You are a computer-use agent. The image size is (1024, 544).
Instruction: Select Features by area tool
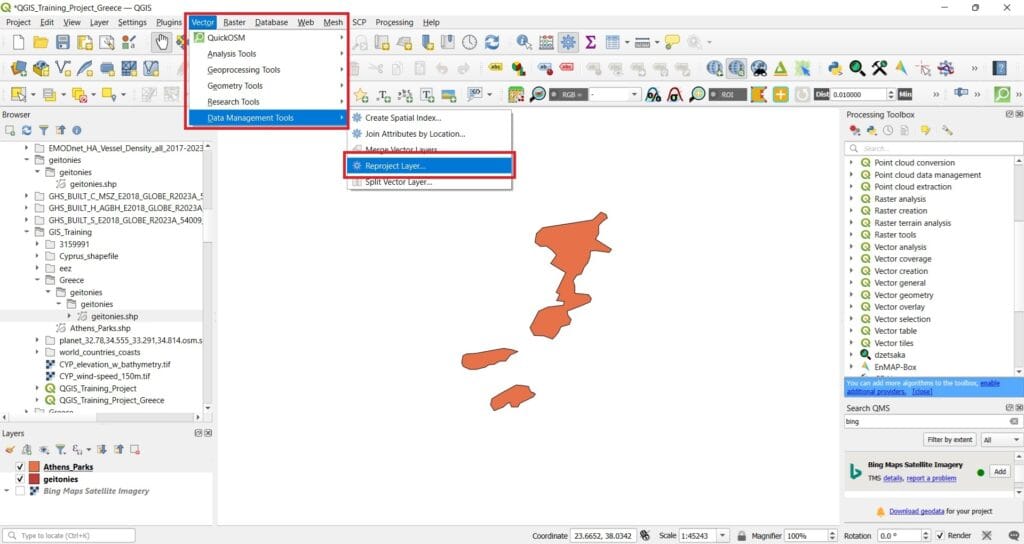click(x=18, y=94)
